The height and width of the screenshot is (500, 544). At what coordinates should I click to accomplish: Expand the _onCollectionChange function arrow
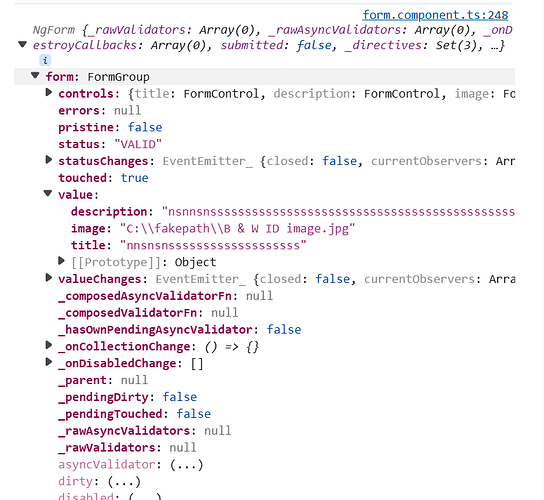coord(49,345)
